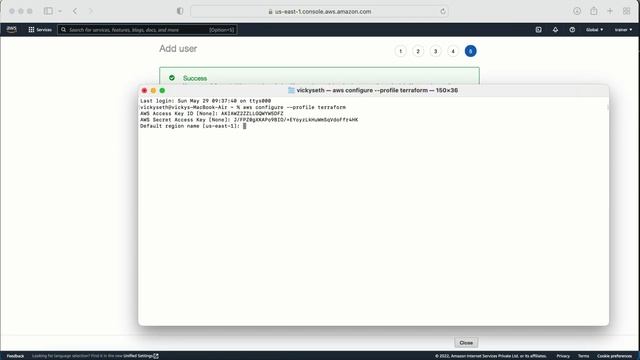640x360 pixels.
Task: Click the AWS Access Key ID line
Action: pyautogui.click(x=211, y=113)
